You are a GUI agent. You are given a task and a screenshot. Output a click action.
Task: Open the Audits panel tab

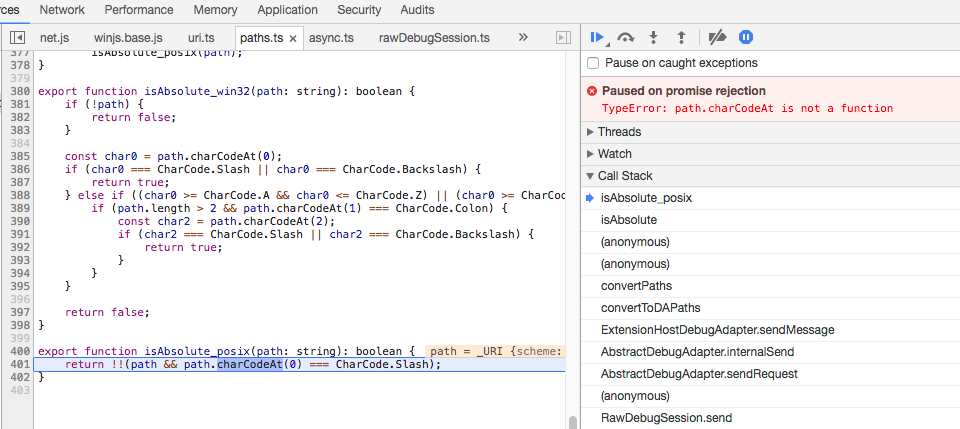[x=418, y=10]
